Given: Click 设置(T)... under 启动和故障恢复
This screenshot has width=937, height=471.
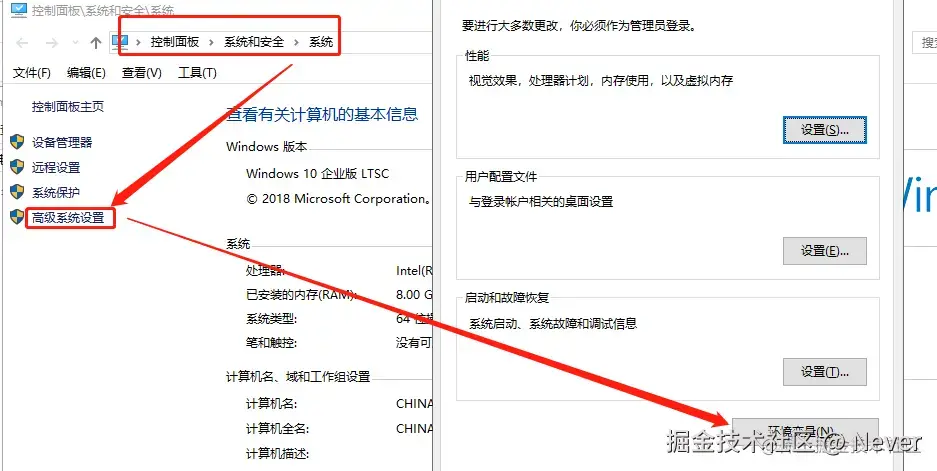Looking at the screenshot, I should 825,372.
